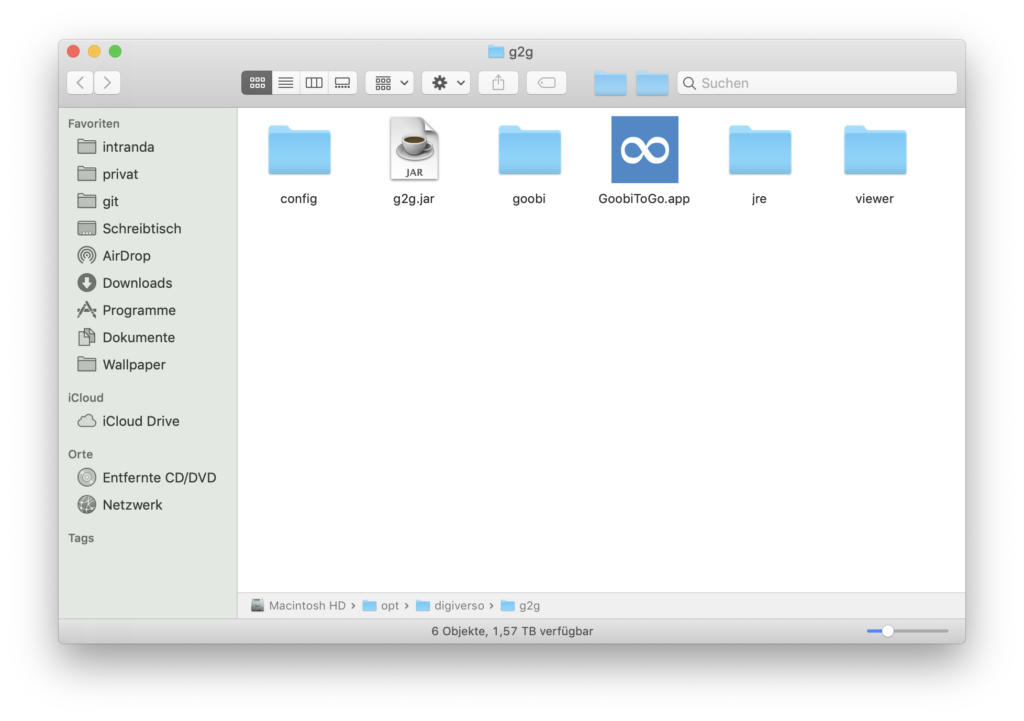The image size is (1024, 721).
Task: Open the gear action menu
Action: point(446,83)
